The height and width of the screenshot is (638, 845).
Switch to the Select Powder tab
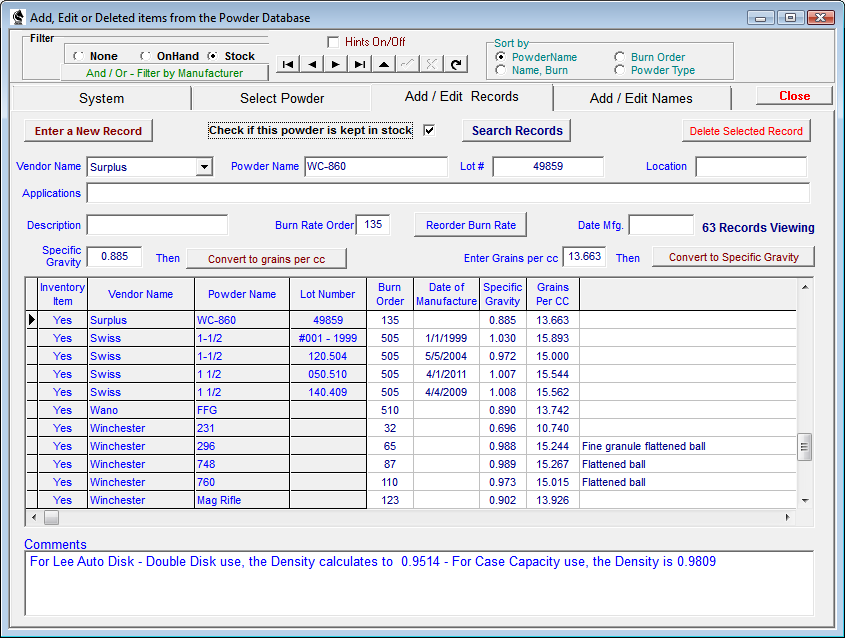click(281, 98)
